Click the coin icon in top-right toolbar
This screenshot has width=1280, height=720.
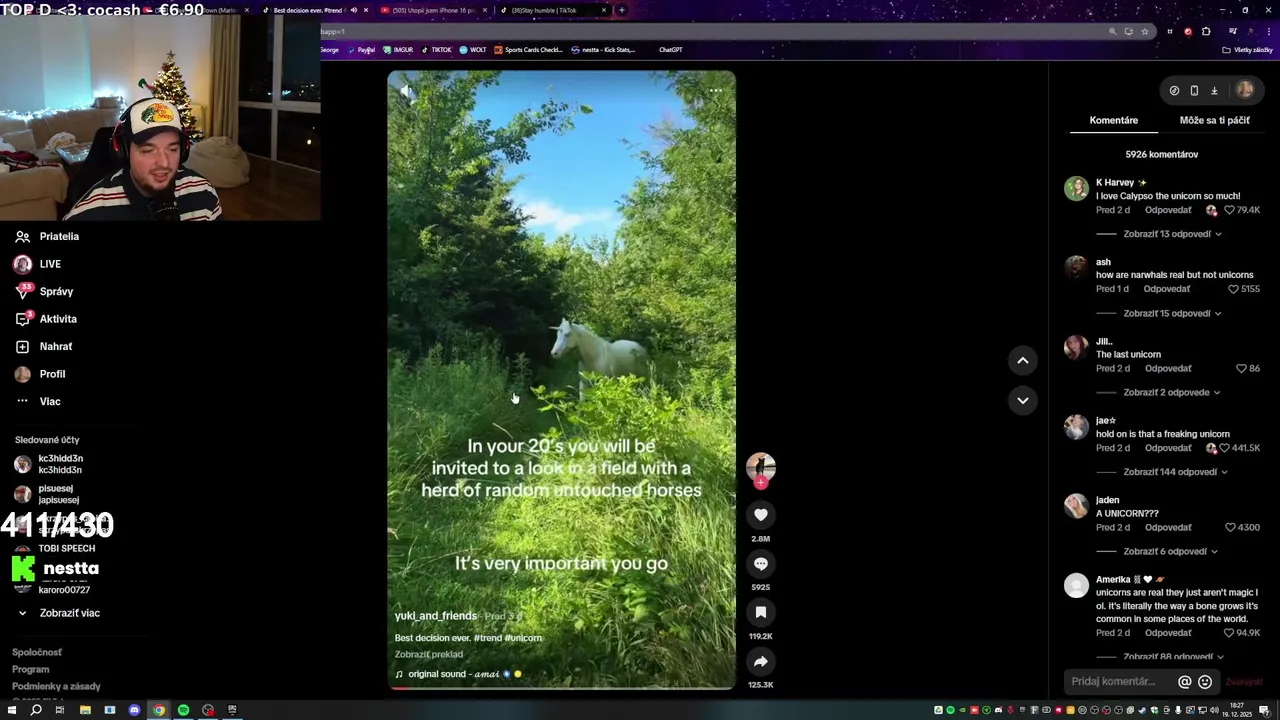(x=1174, y=90)
